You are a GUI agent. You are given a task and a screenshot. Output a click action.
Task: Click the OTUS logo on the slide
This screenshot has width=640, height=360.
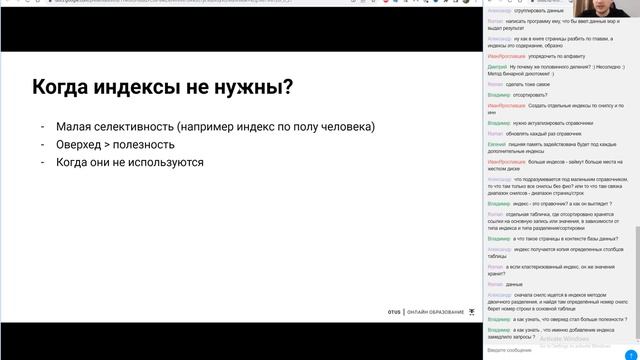point(394,312)
